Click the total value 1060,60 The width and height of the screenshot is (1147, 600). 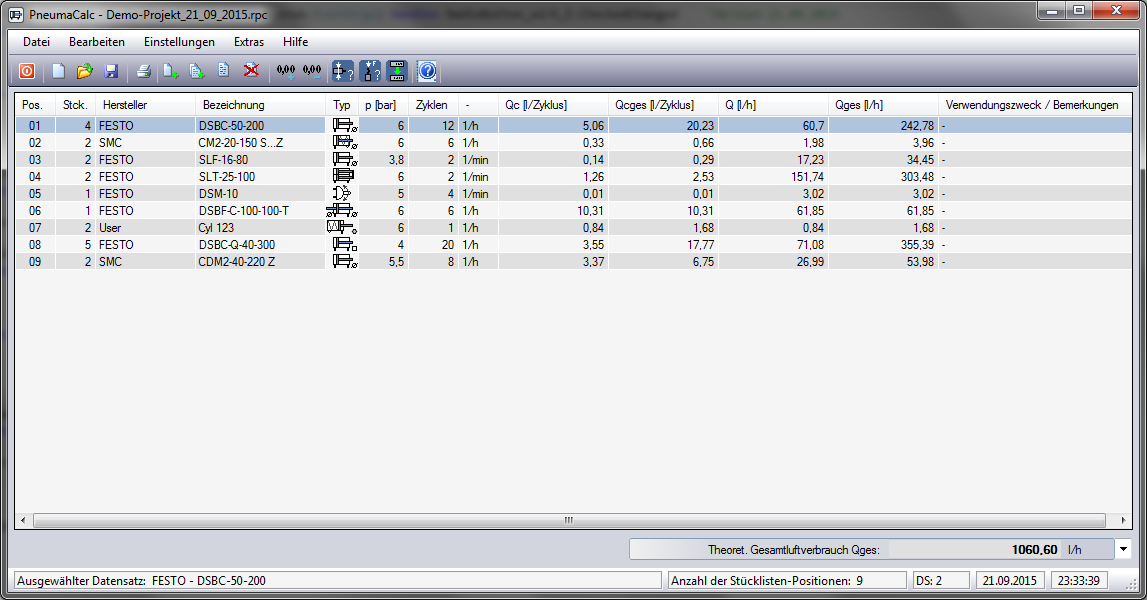[1034, 550]
